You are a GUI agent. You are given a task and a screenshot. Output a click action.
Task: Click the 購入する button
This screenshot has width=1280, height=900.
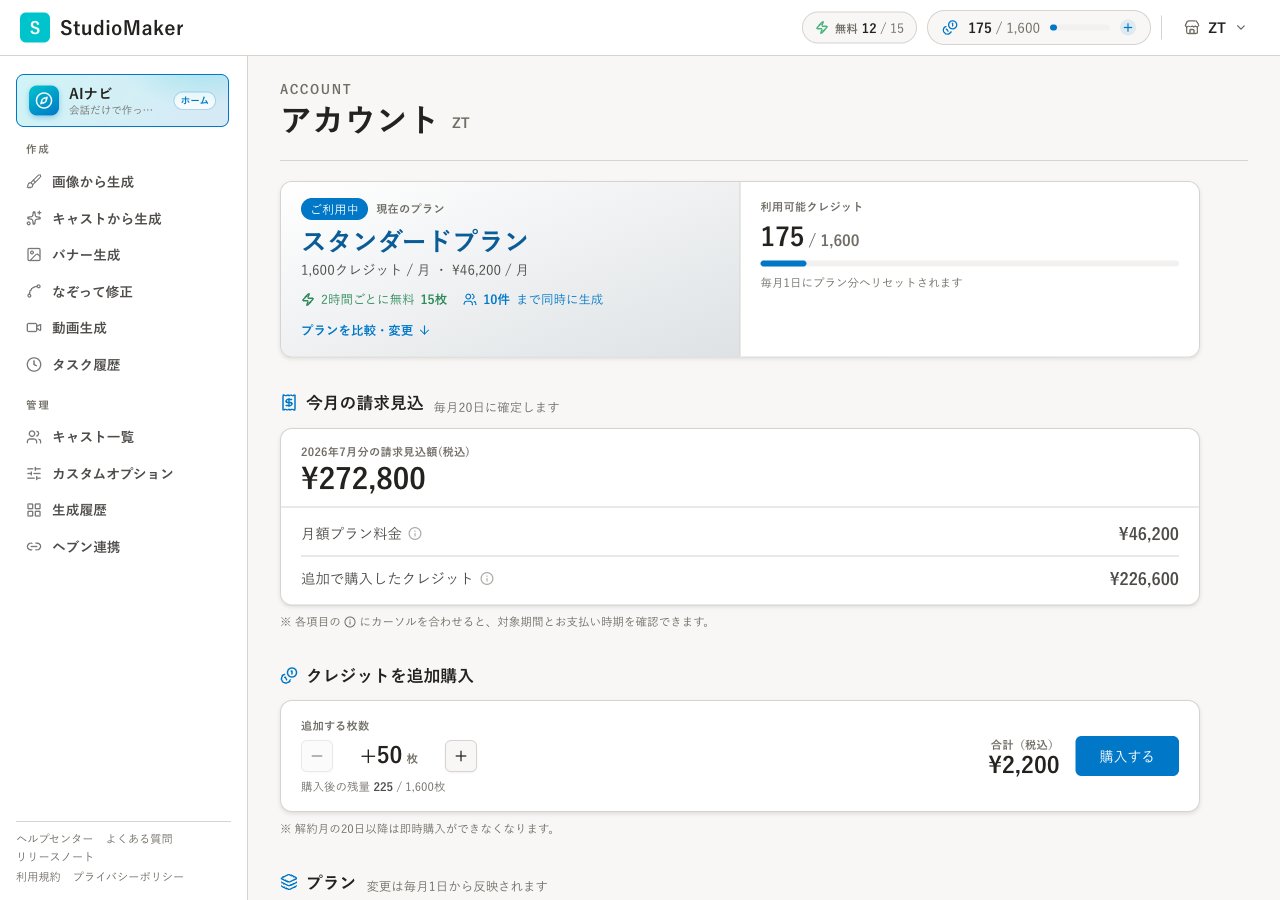(1127, 756)
